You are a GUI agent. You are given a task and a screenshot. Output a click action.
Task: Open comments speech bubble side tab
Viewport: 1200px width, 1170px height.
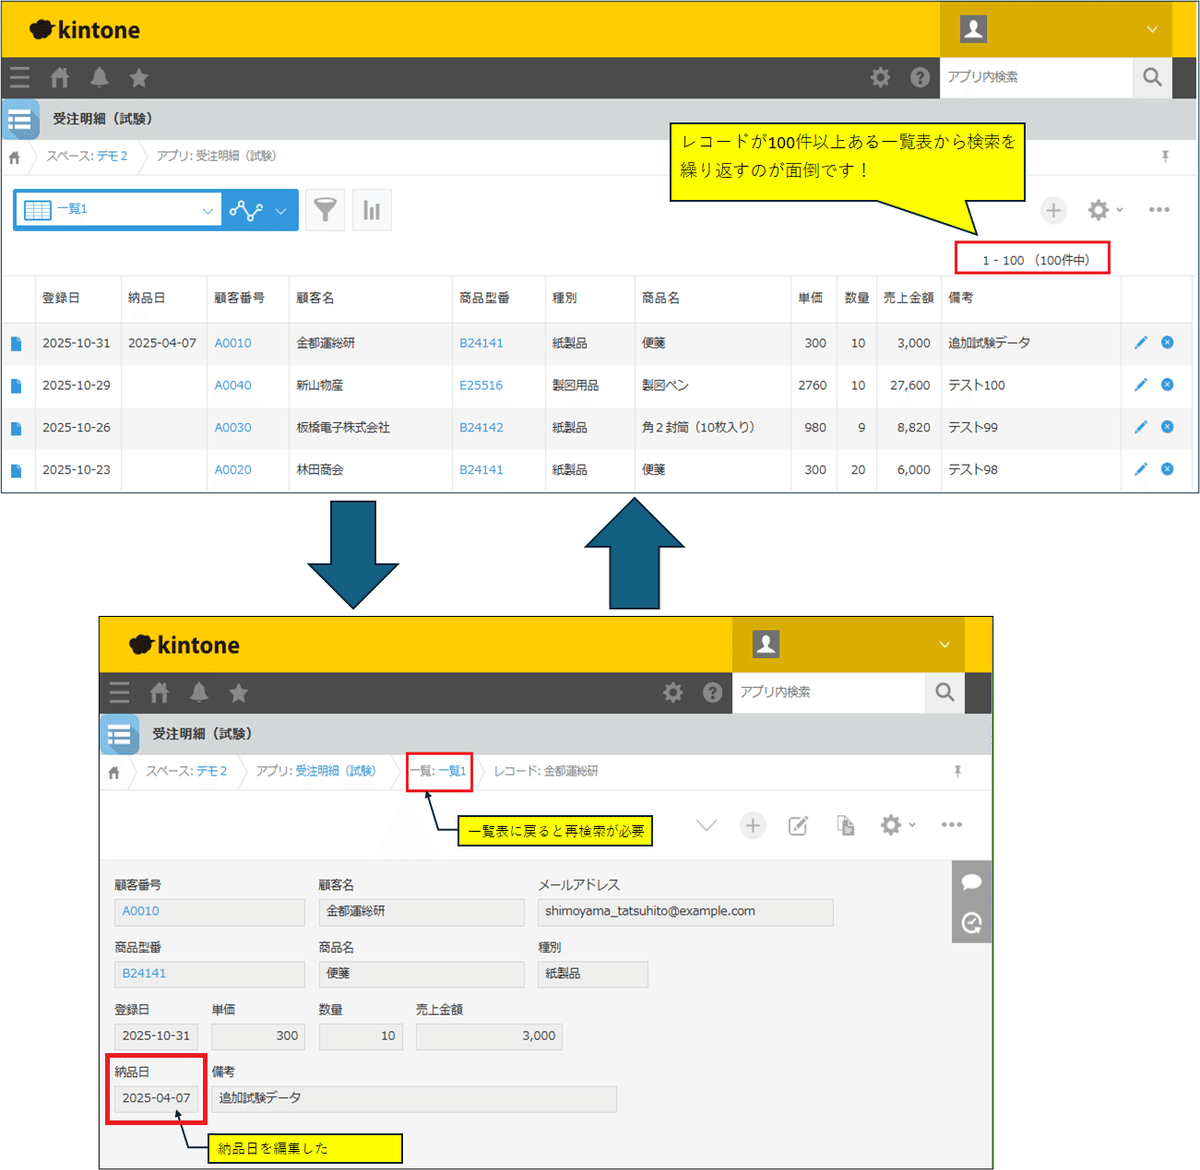pyautogui.click(x=971, y=882)
